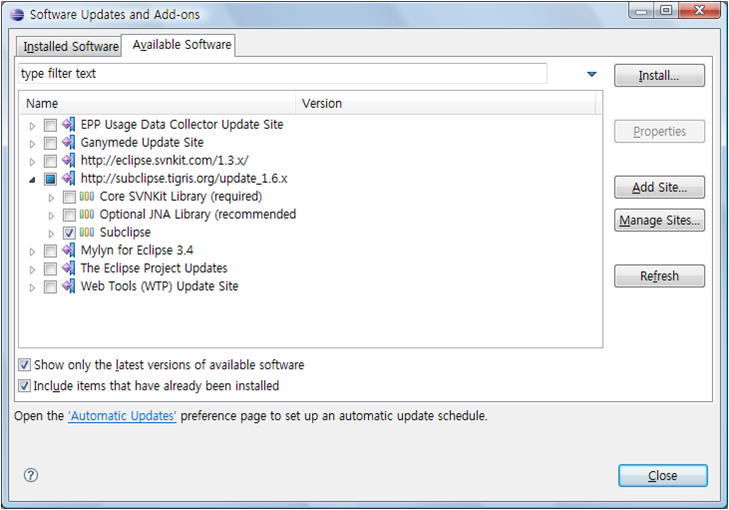The image size is (729, 510).
Task: Click the Add Site... button
Action: [x=659, y=187]
